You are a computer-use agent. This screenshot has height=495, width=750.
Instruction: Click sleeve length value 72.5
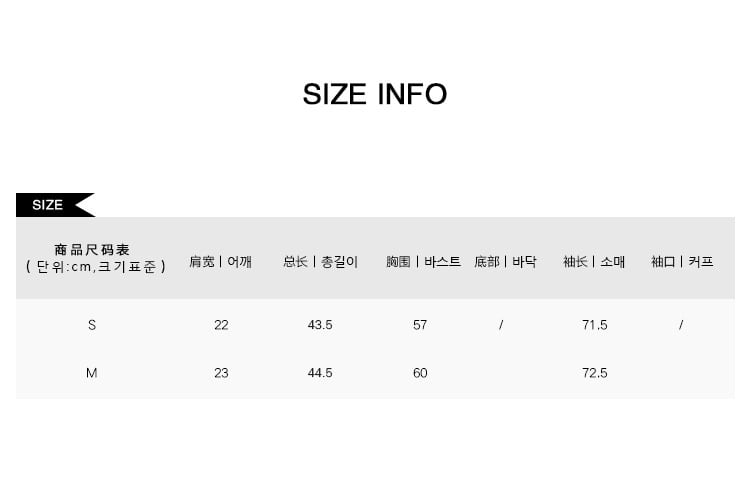pos(594,373)
